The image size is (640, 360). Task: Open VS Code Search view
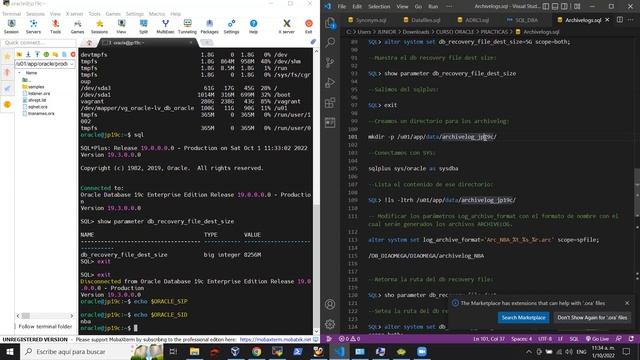tap(330, 42)
